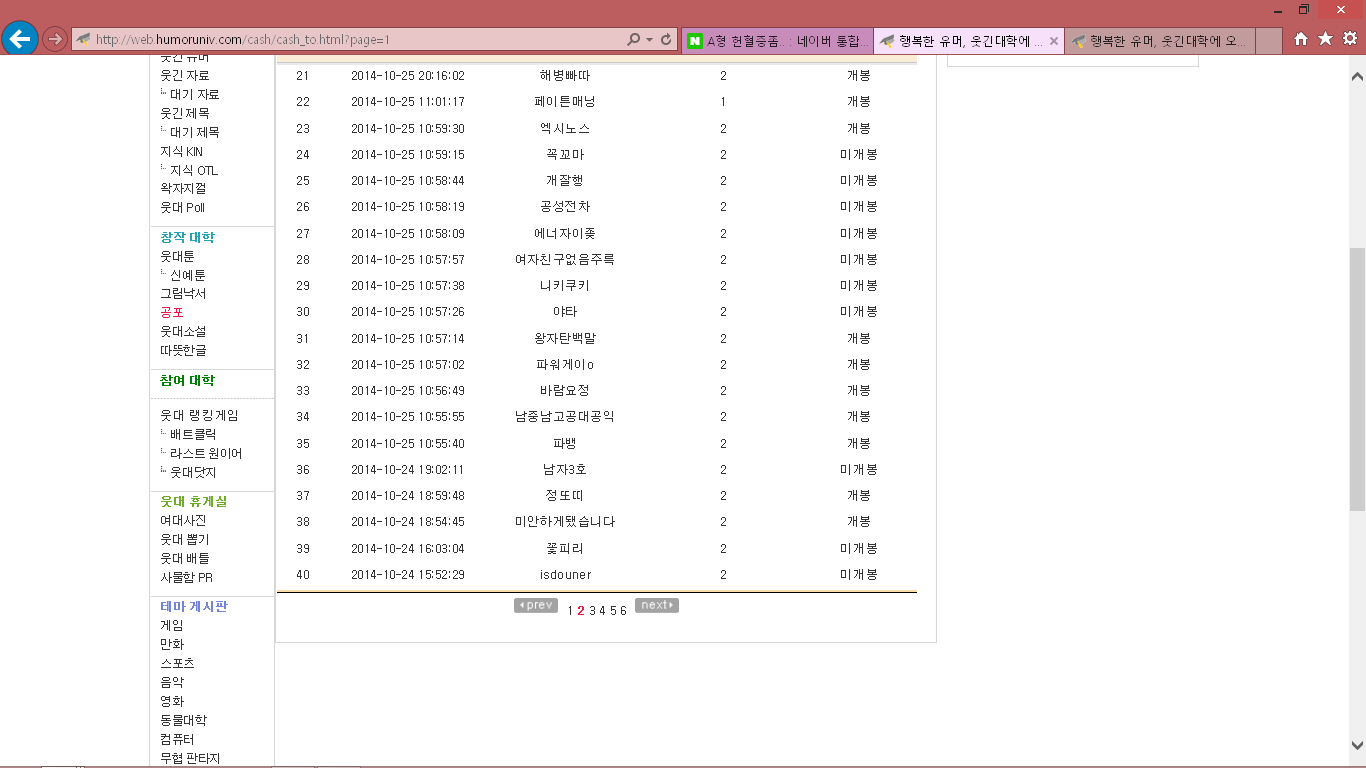Go to page 6 in pagination
Viewport: 1366px width, 768px height.
(x=623, y=611)
